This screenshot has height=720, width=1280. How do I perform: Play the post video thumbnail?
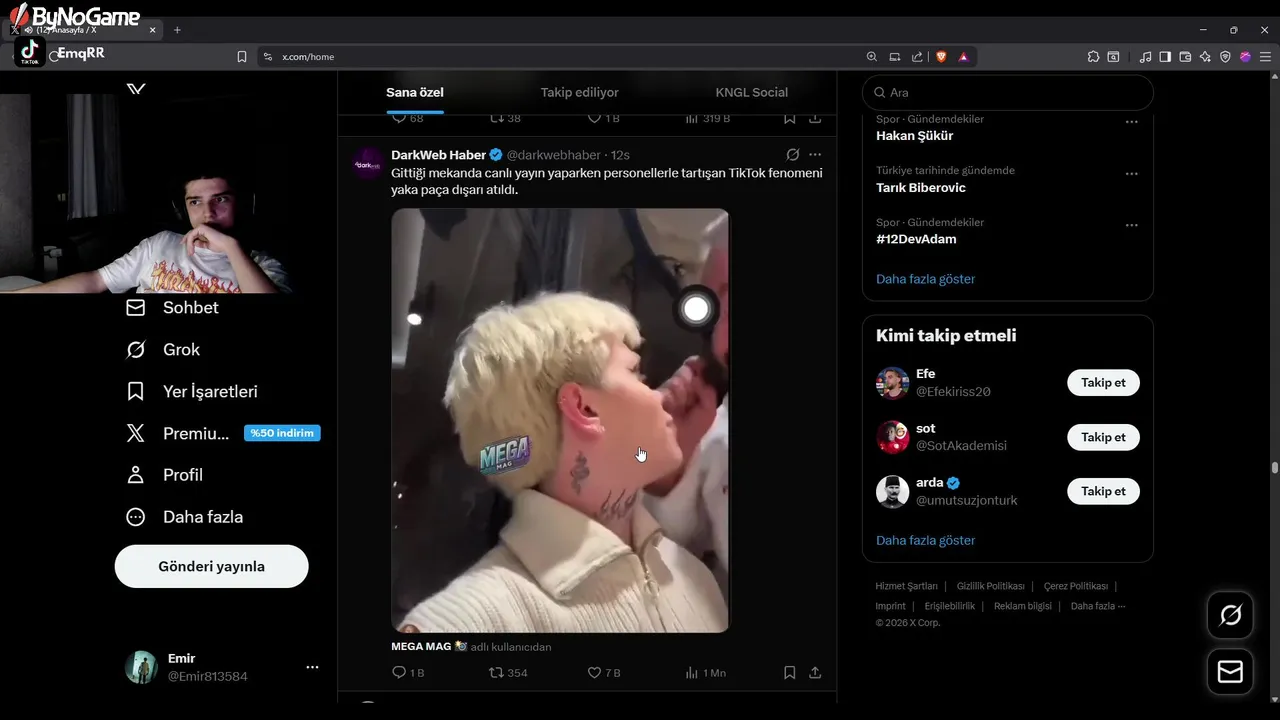tap(560, 420)
